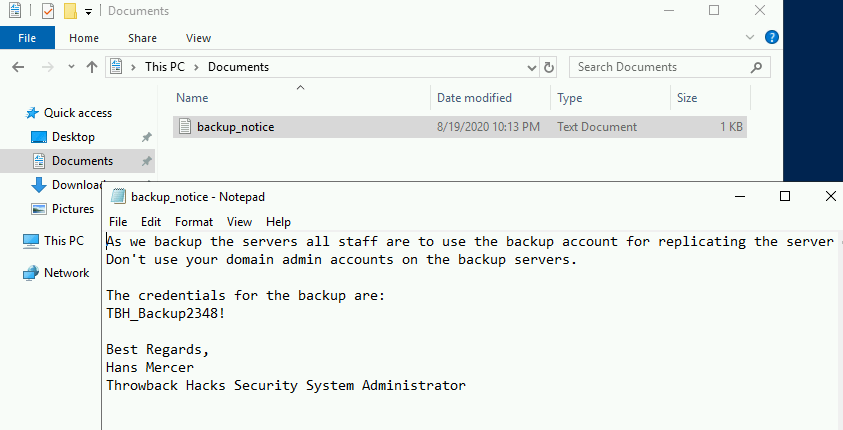Open Notepad's Edit menu
843x430 pixels.
(151, 222)
